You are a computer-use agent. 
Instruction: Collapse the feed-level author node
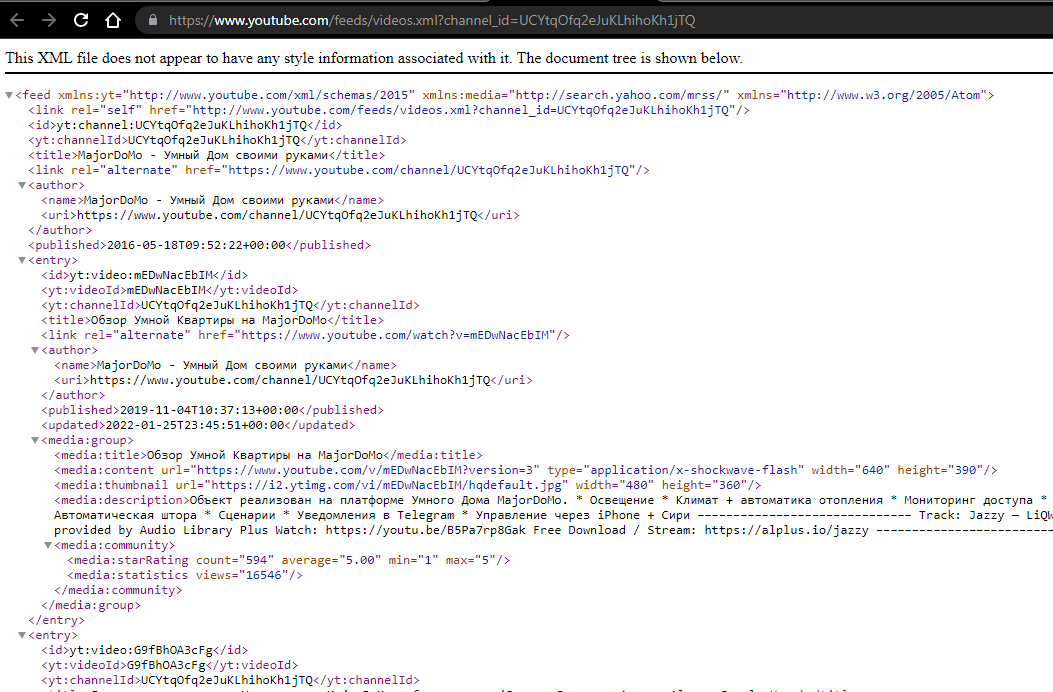tap(22, 185)
